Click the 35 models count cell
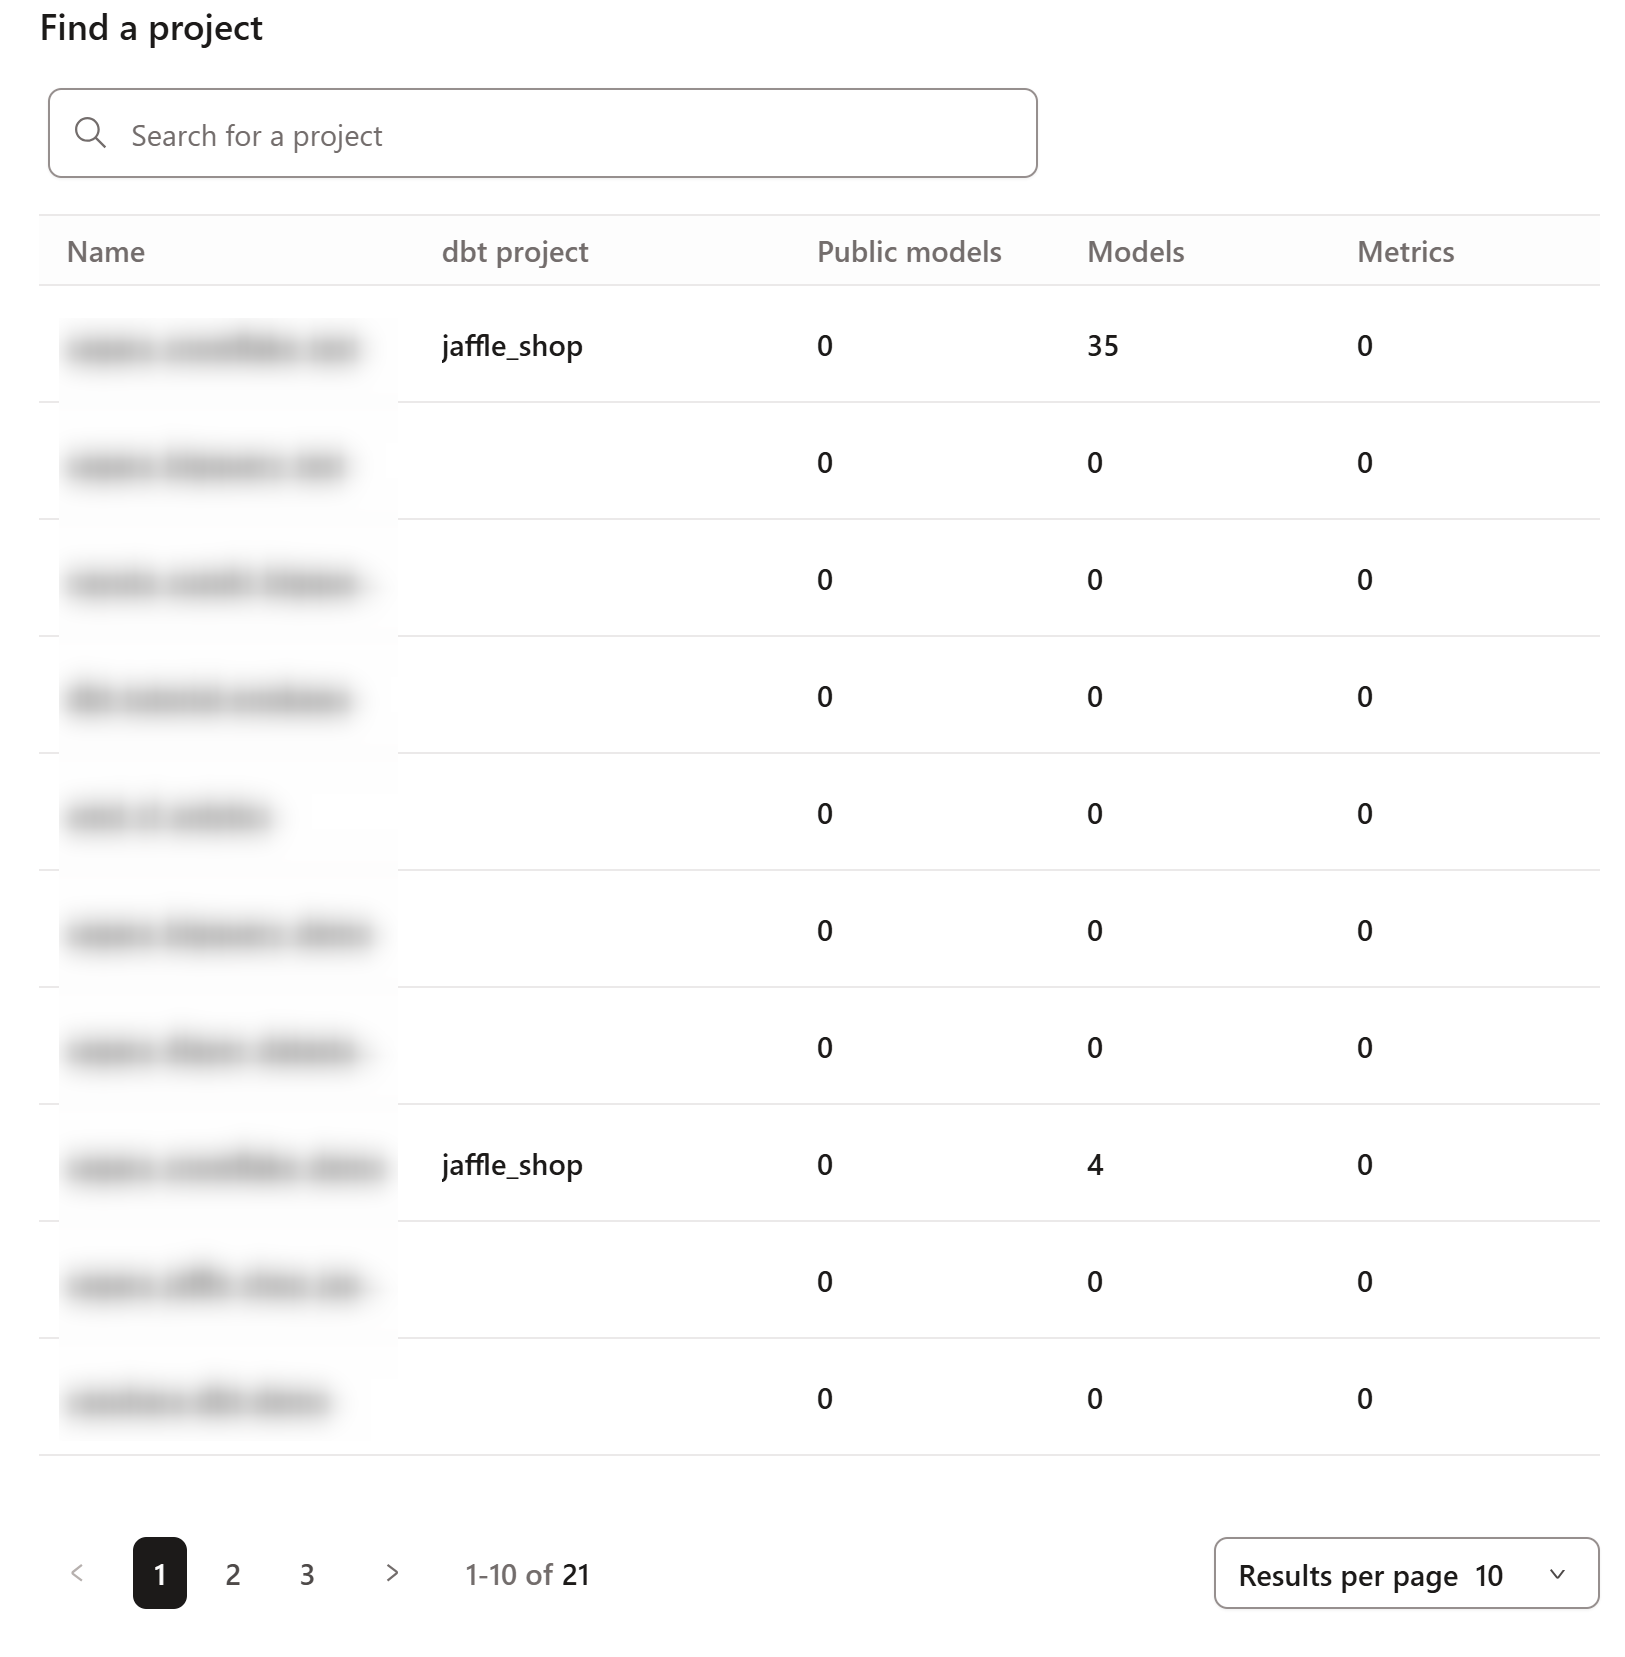The image size is (1625, 1657). 1103,346
